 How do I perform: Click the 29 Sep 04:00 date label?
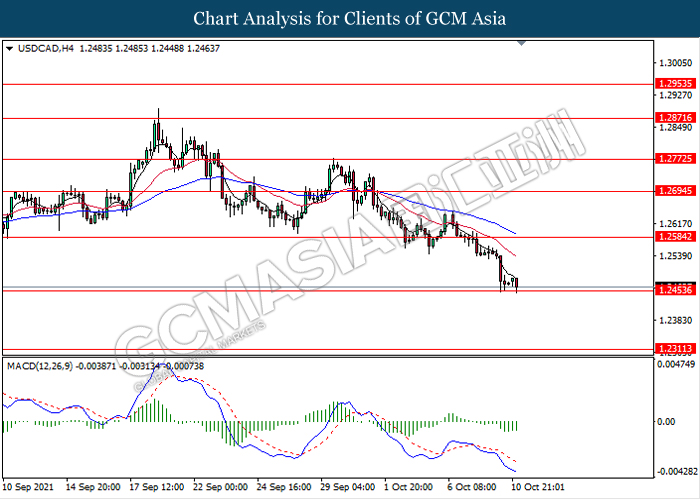click(348, 487)
